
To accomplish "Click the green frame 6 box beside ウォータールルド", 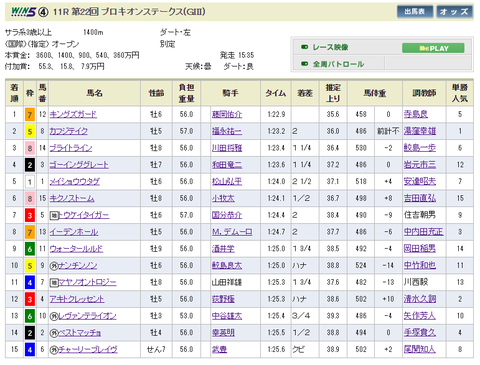I will pos(30,249).
